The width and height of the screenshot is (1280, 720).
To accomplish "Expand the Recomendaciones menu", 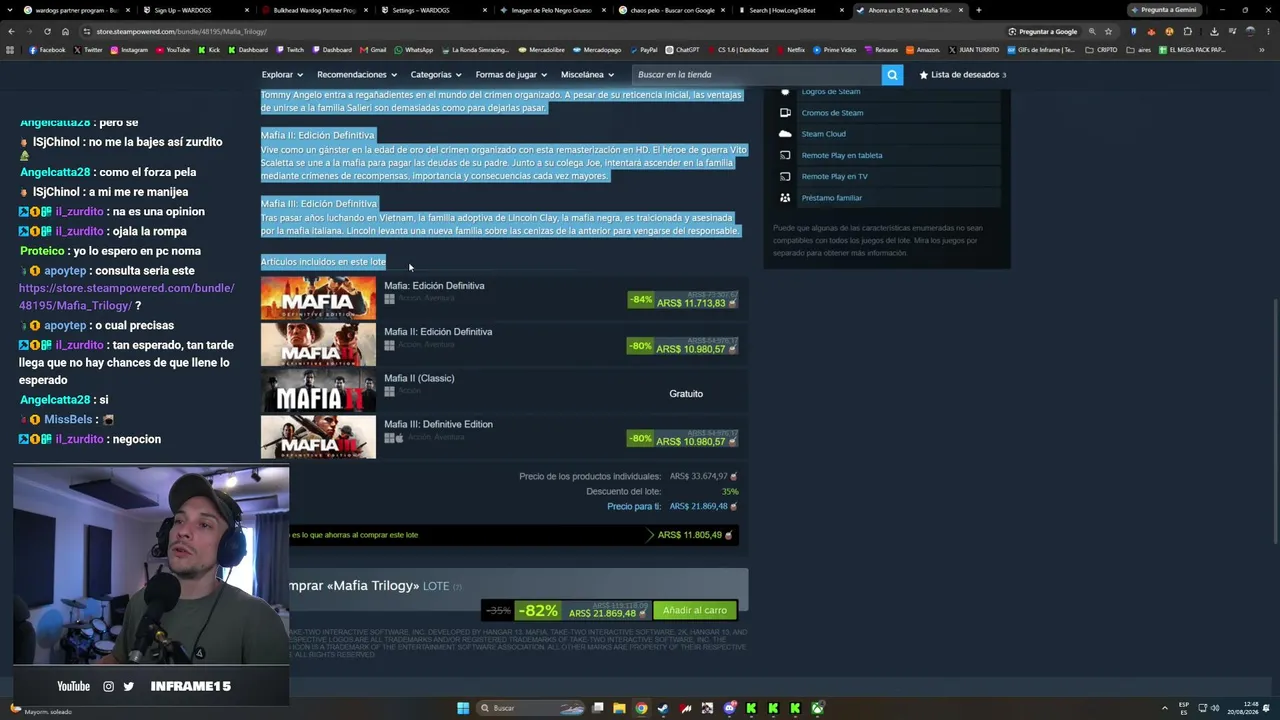I will click(x=357, y=74).
